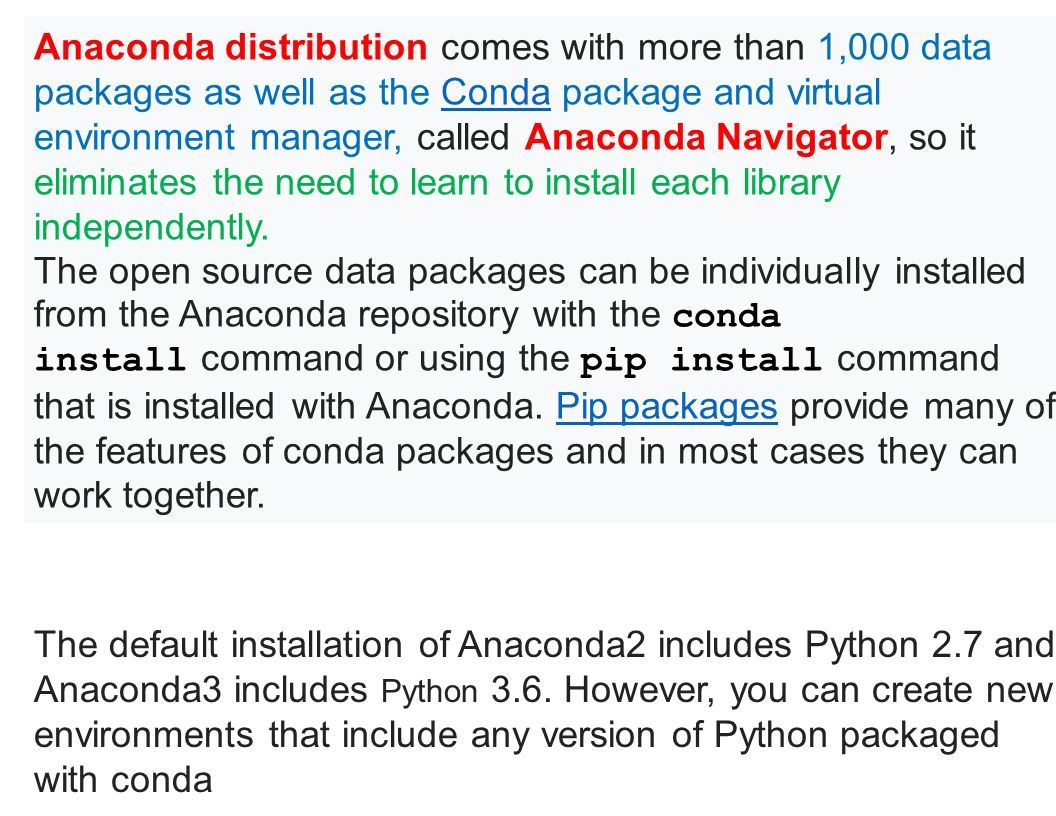Click the monospace 'conda' command word

[x=727, y=316]
